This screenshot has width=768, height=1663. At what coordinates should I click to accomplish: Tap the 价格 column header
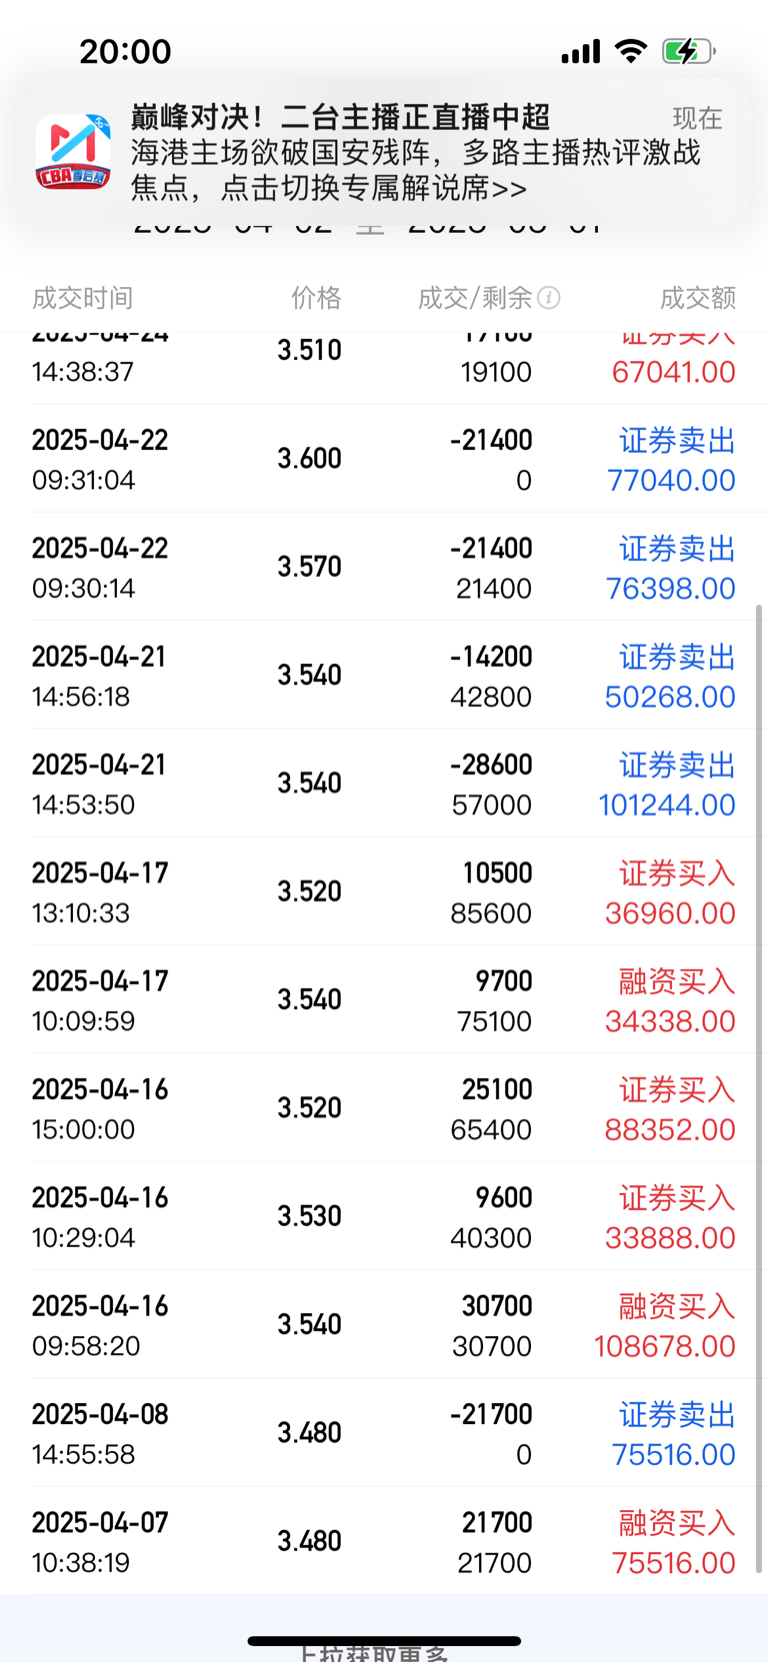point(316,297)
